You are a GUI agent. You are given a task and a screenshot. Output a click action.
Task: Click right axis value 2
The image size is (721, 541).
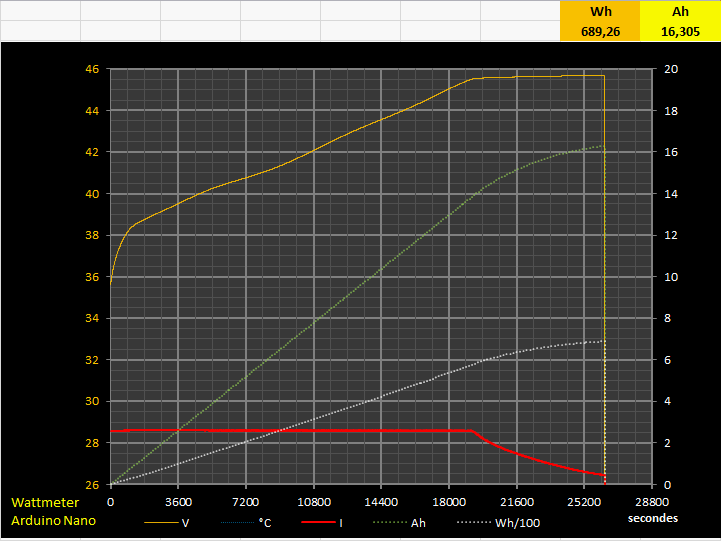click(668, 443)
